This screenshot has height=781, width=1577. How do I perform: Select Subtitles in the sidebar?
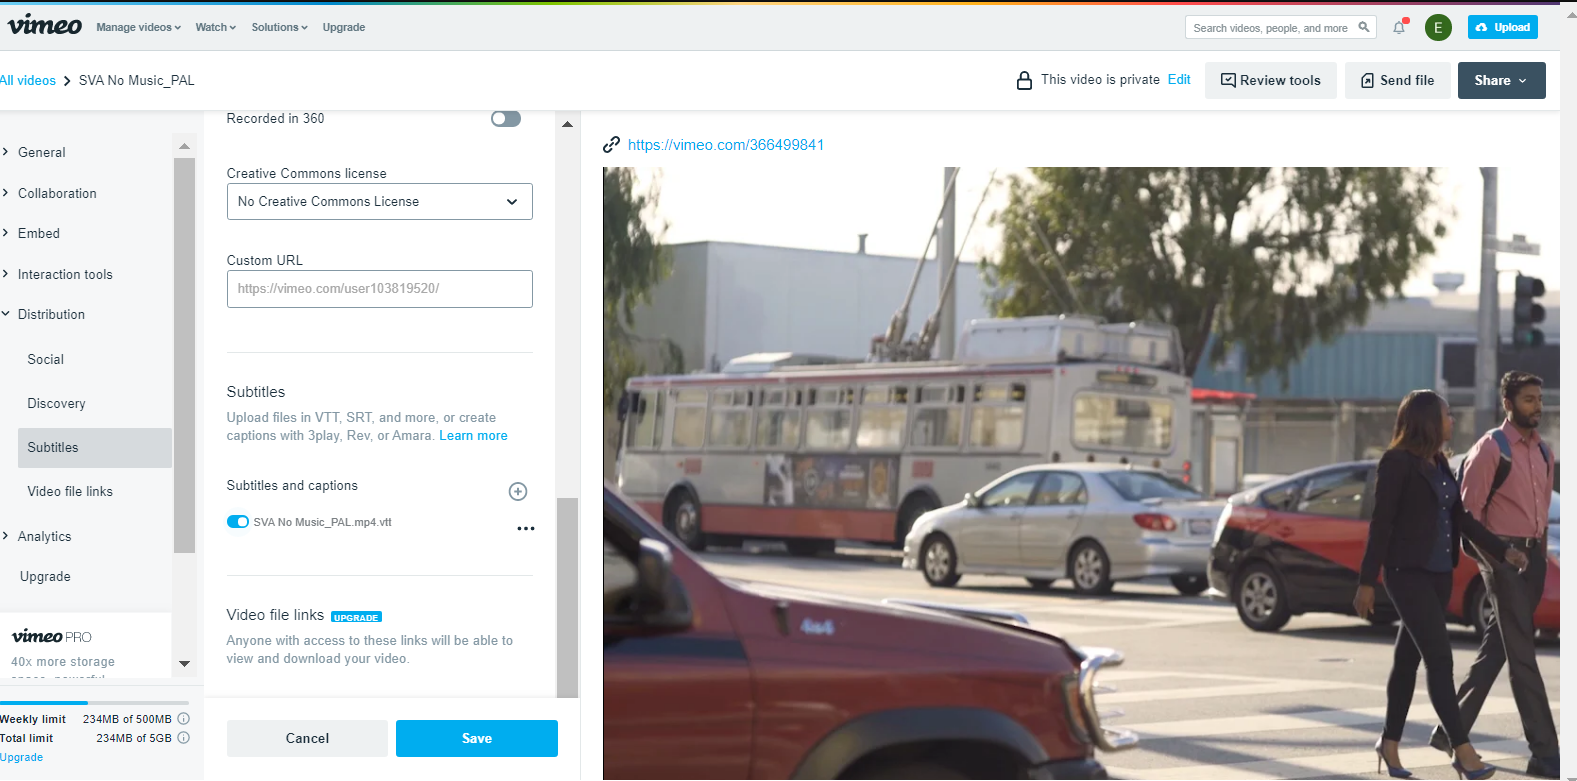click(x=94, y=447)
